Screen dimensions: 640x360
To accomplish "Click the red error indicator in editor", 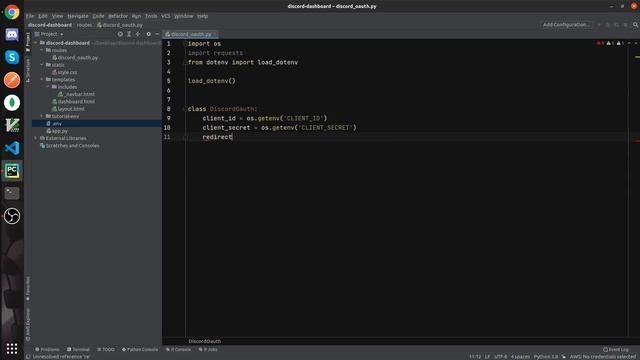I will coord(600,43).
